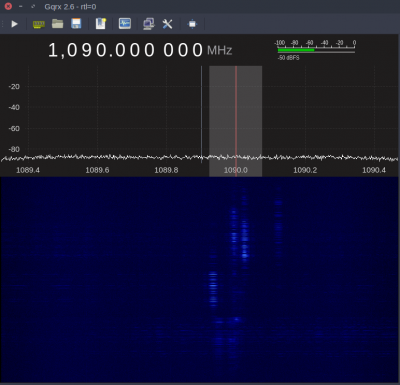
Task: Click the -80 dB scale label
Action: pos(14,149)
